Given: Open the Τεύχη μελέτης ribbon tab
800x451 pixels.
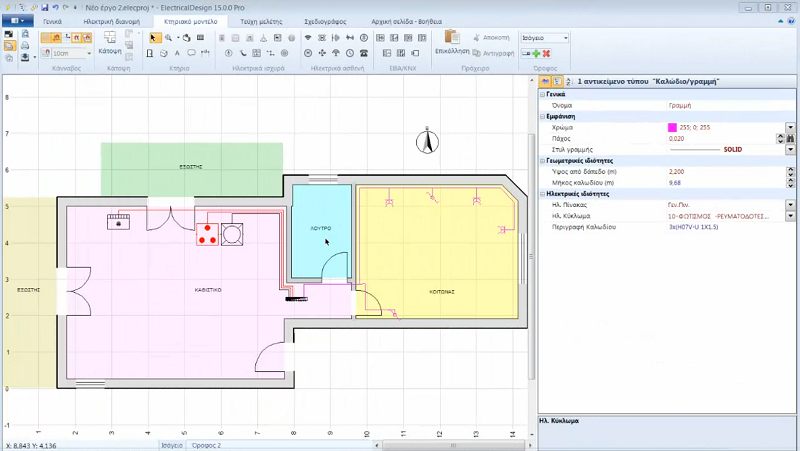Looking at the screenshot, I should click(x=260, y=20).
